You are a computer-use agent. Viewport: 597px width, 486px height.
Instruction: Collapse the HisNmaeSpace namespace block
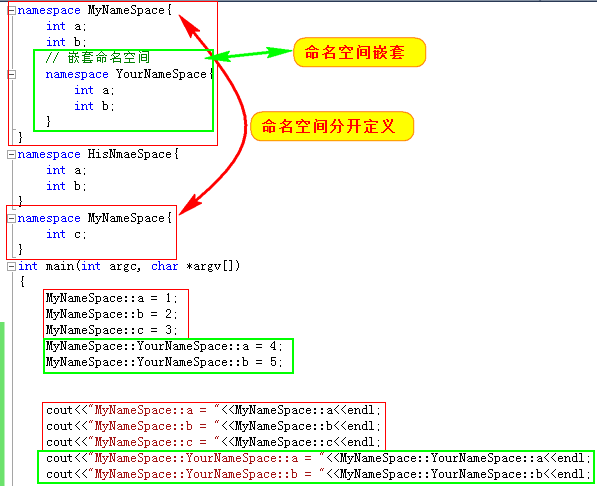coord(12,154)
